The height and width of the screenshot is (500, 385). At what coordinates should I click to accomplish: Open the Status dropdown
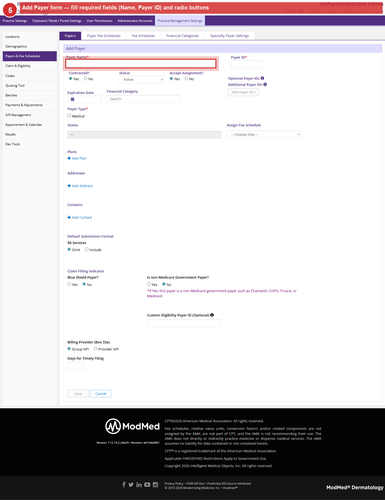tap(142, 79)
